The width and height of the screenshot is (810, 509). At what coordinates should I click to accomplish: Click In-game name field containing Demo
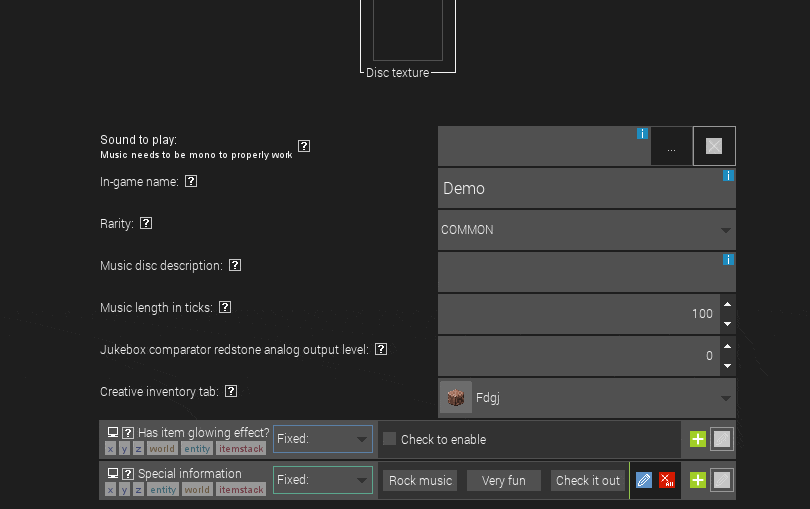click(x=587, y=188)
